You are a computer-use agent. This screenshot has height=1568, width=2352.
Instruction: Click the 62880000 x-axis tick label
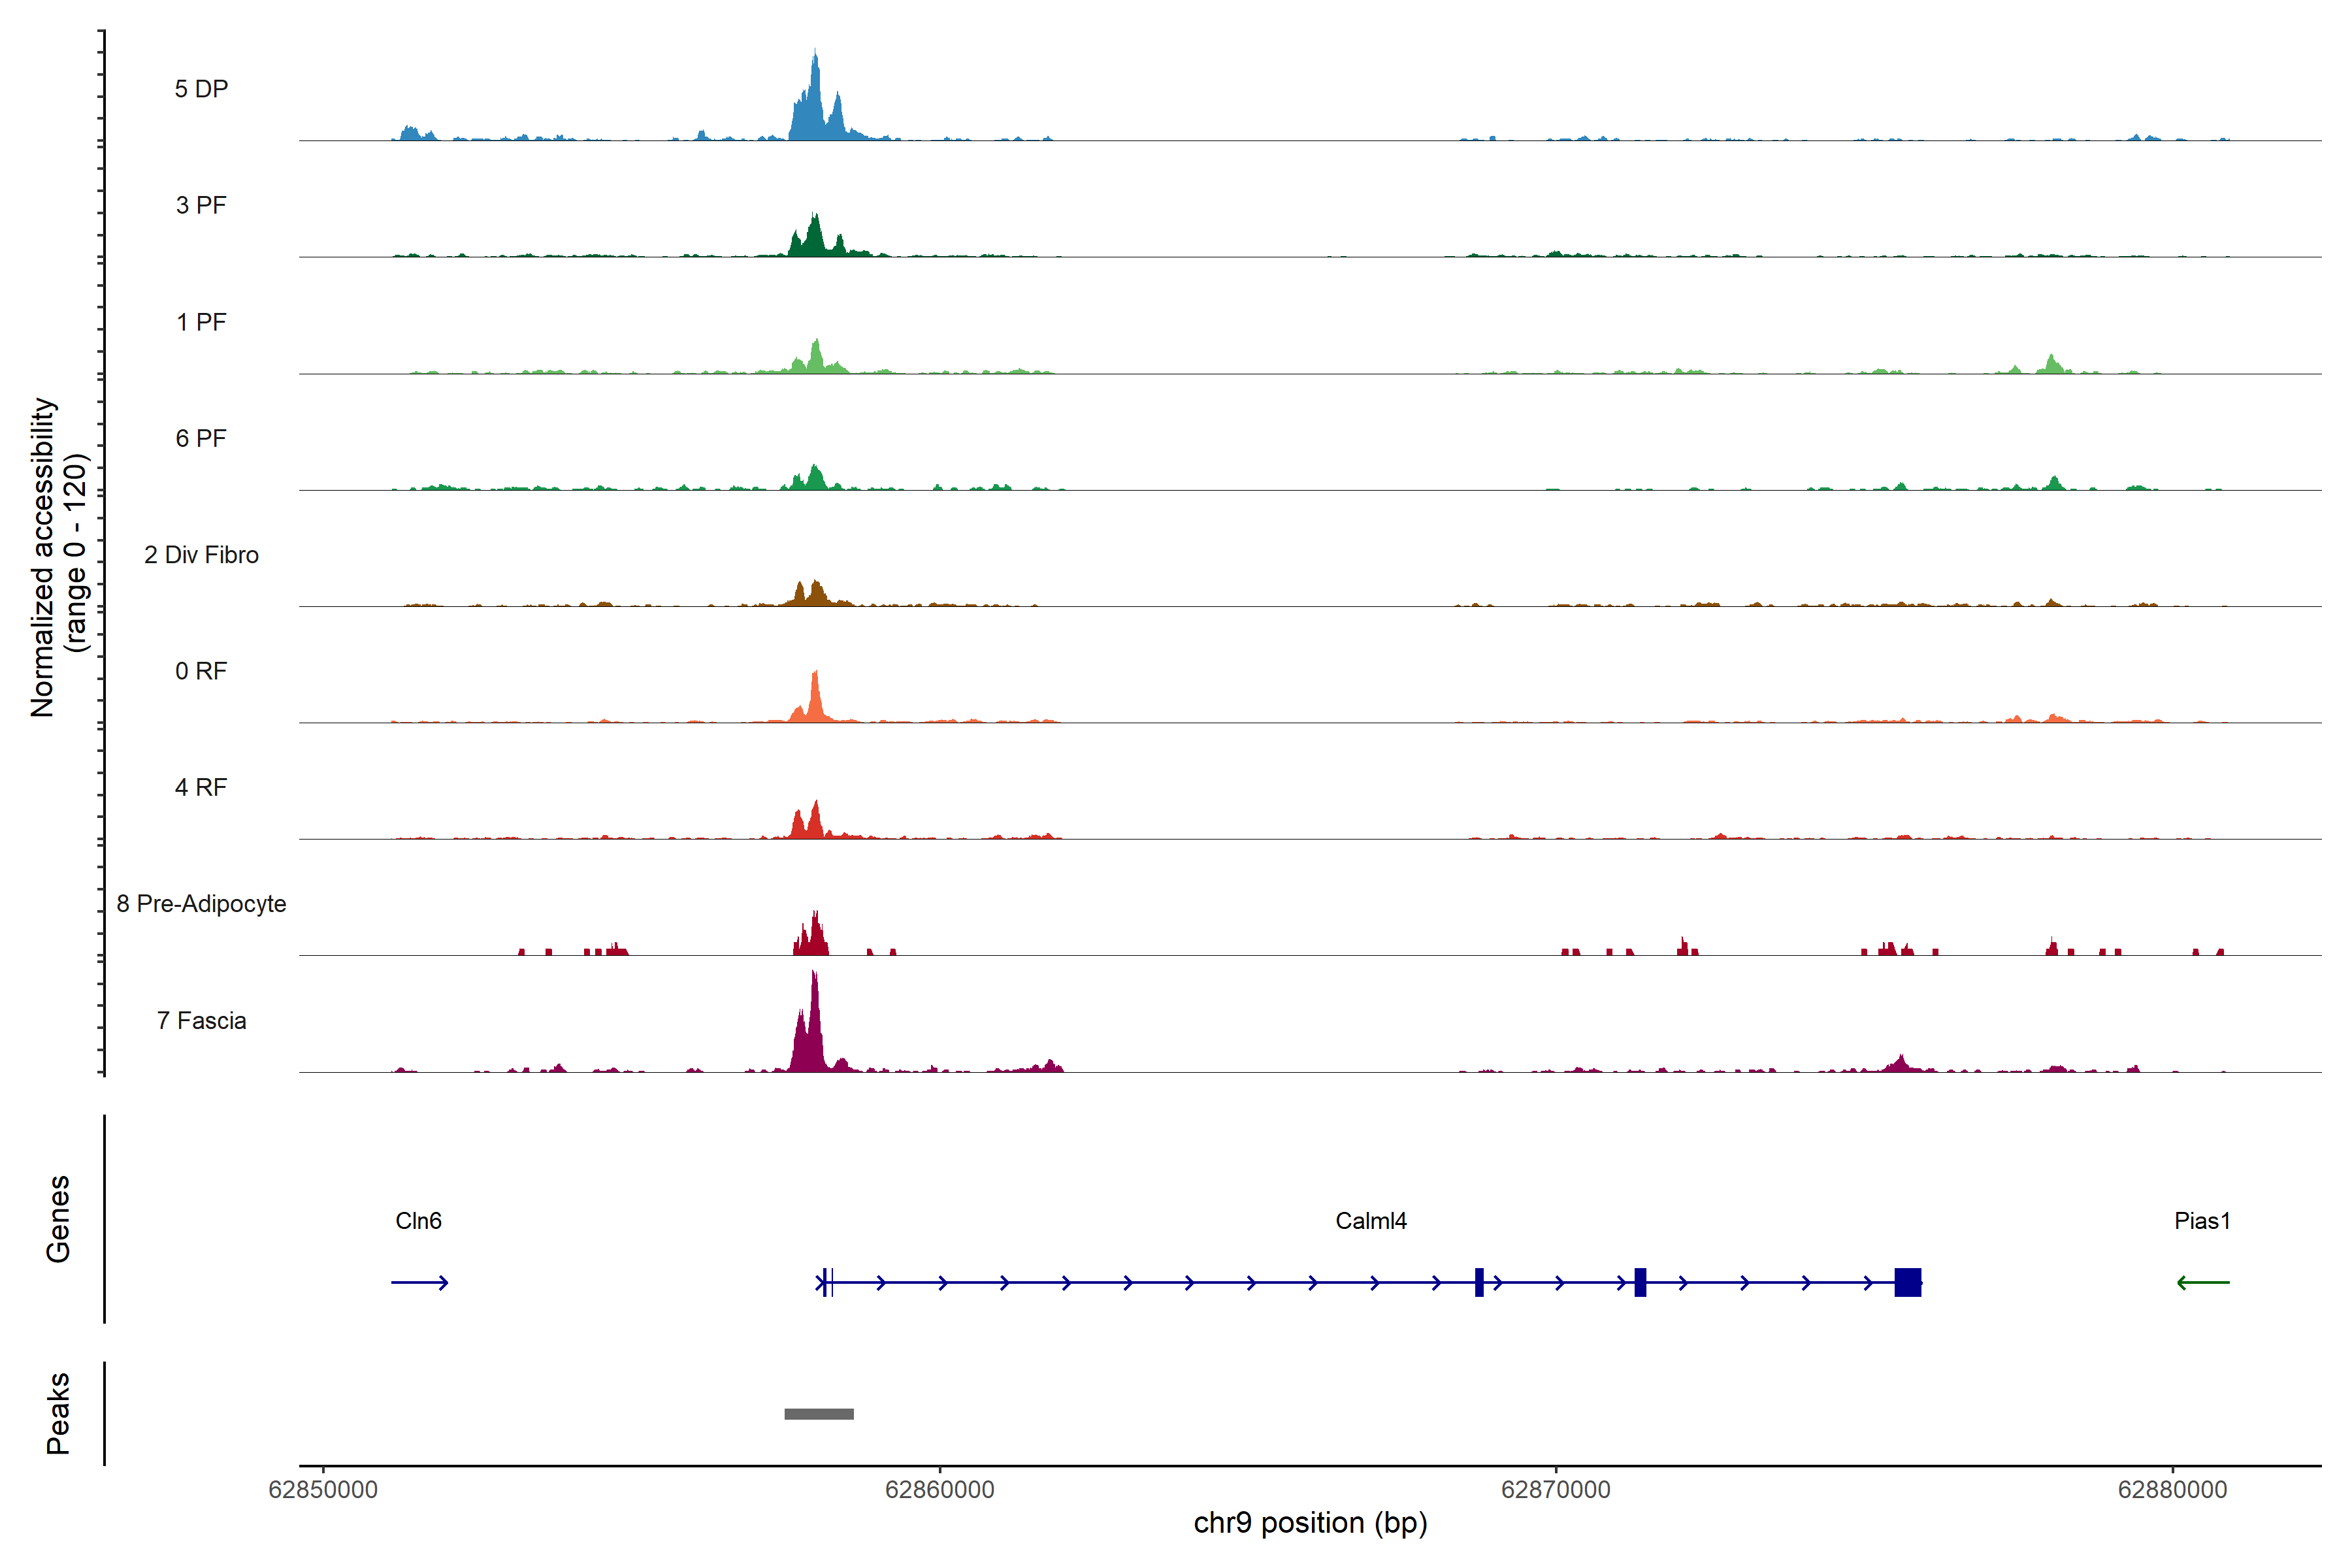pyautogui.click(x=2172, y=1489)
